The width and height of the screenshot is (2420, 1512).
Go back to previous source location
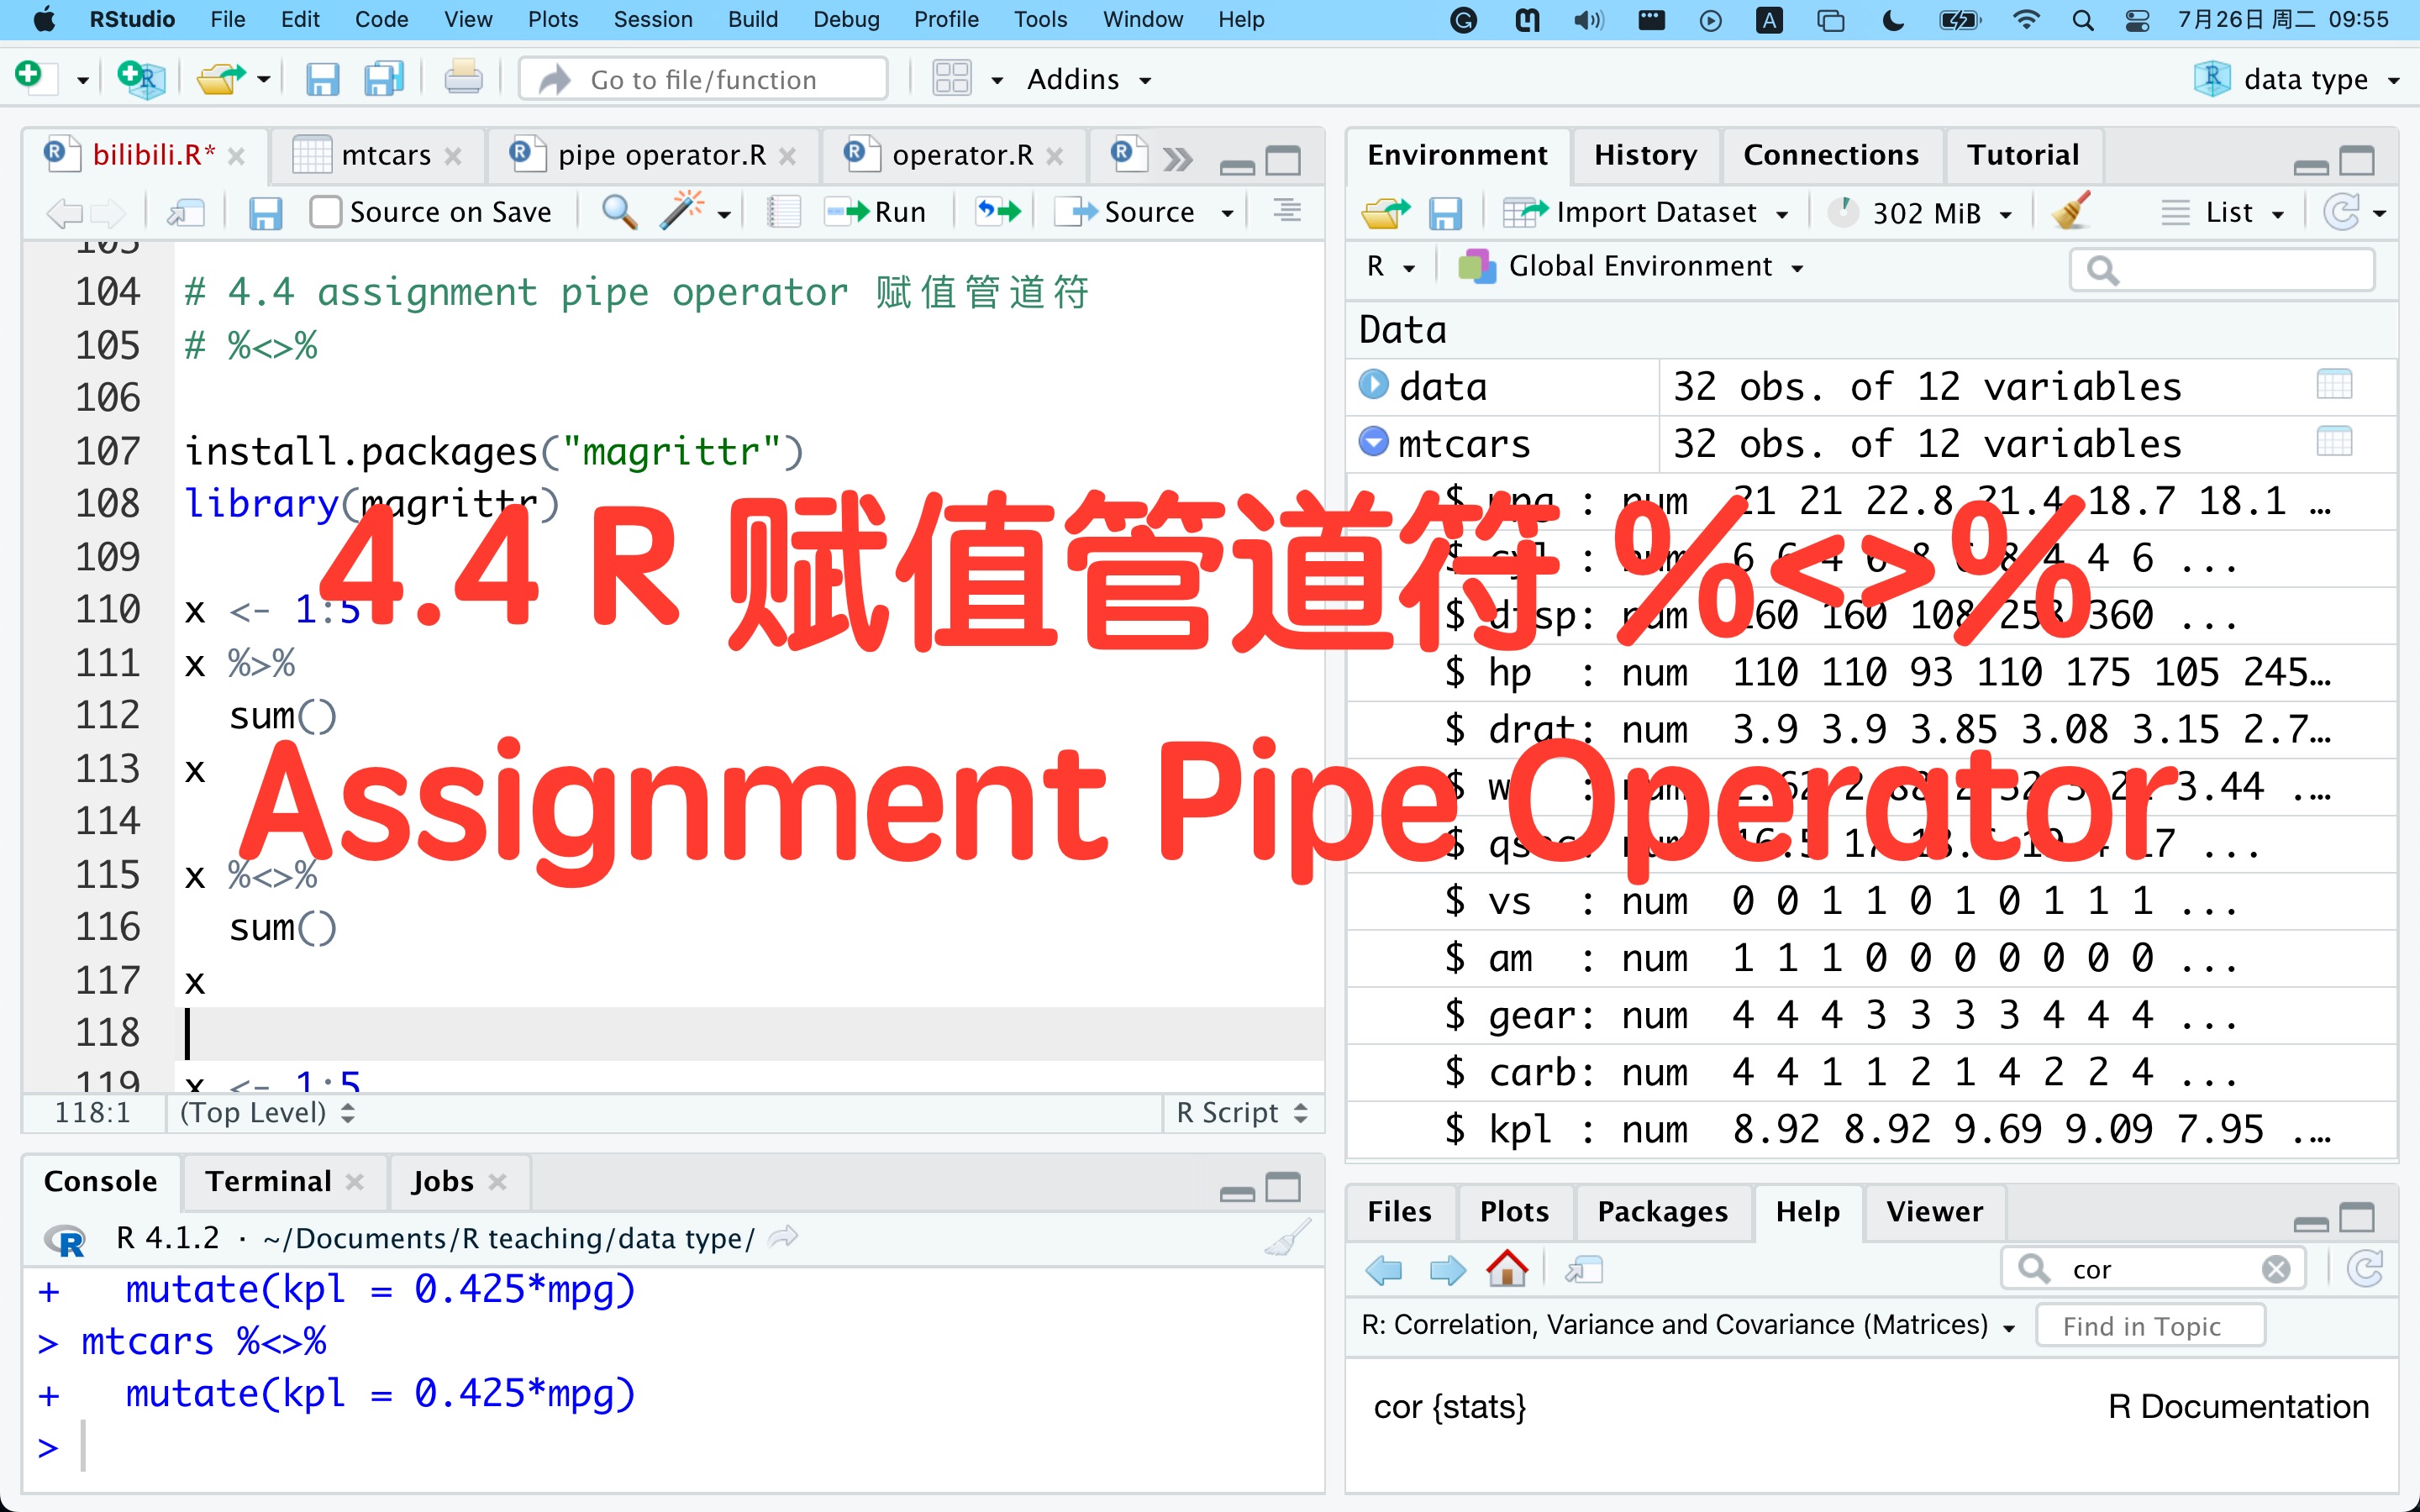(65, 212)
